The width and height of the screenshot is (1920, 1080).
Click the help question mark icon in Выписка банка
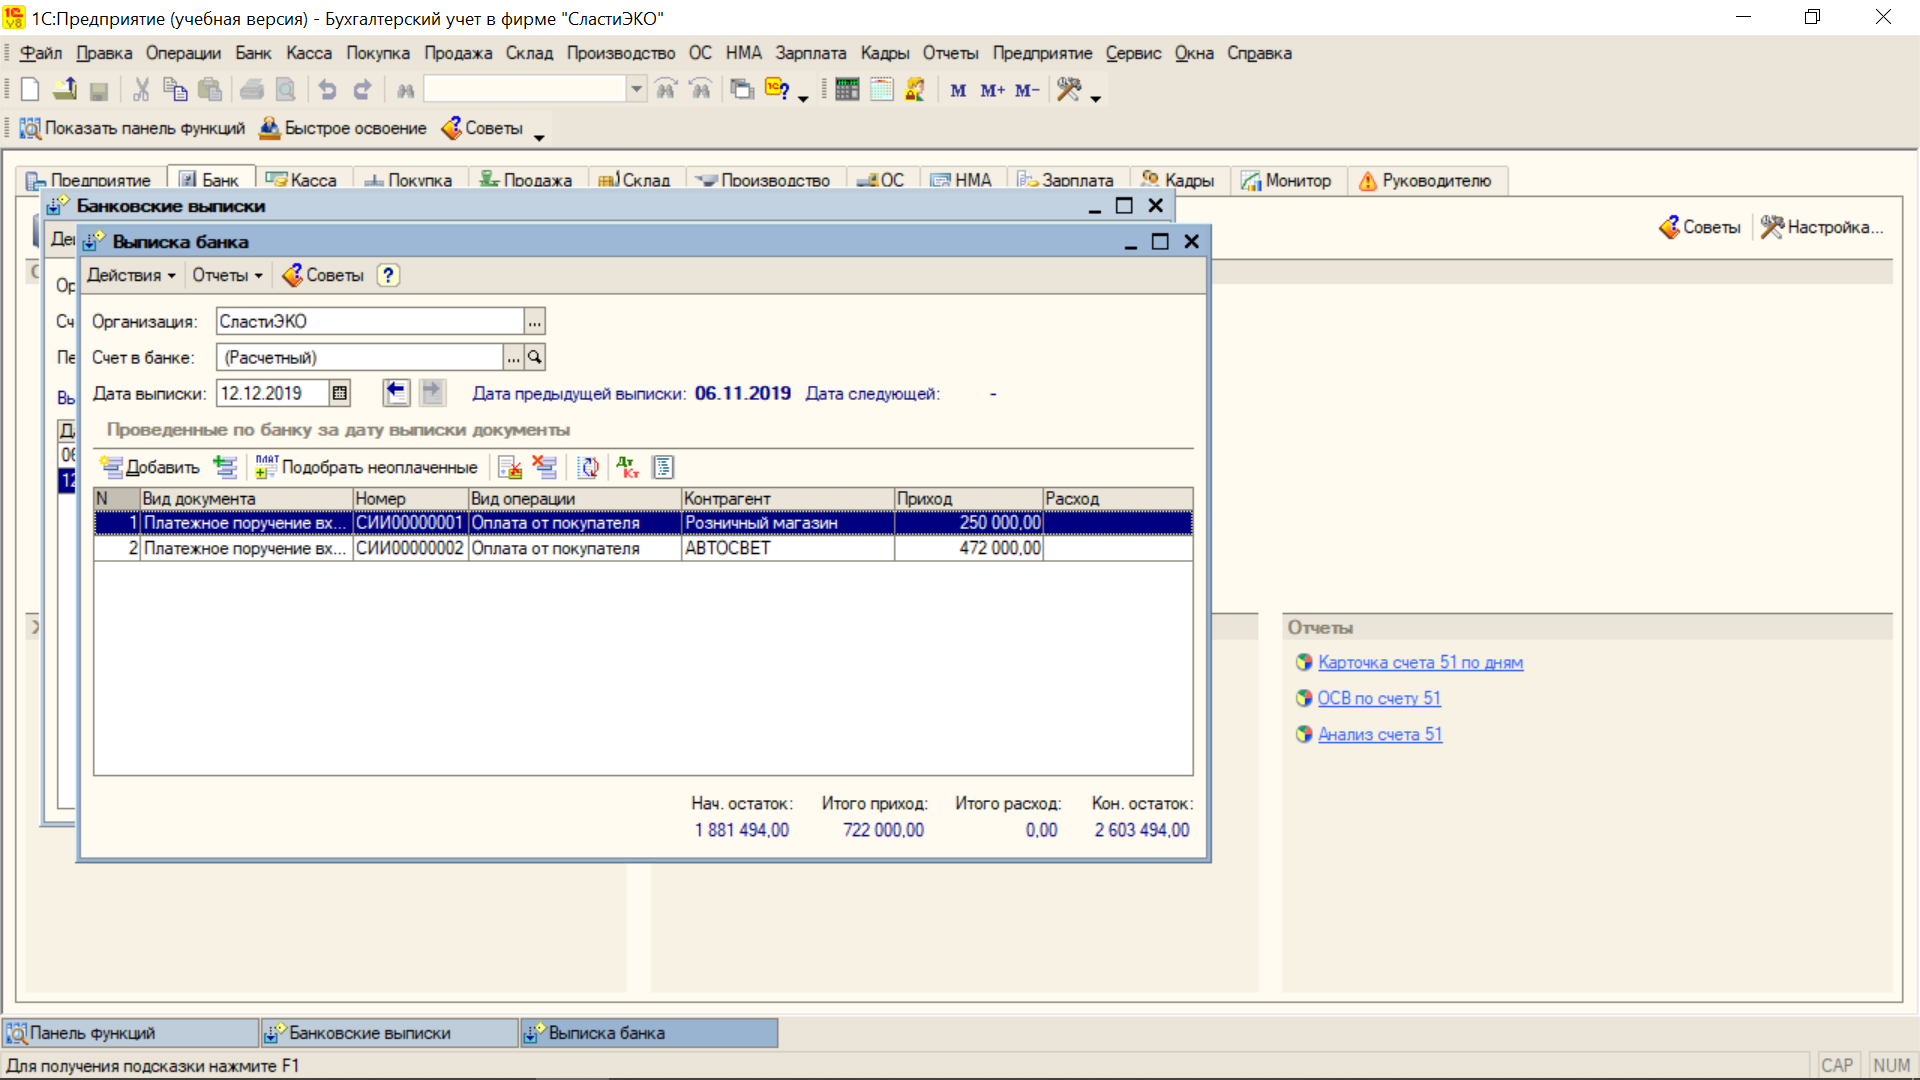pyautogui.click(x=388, y=275)
